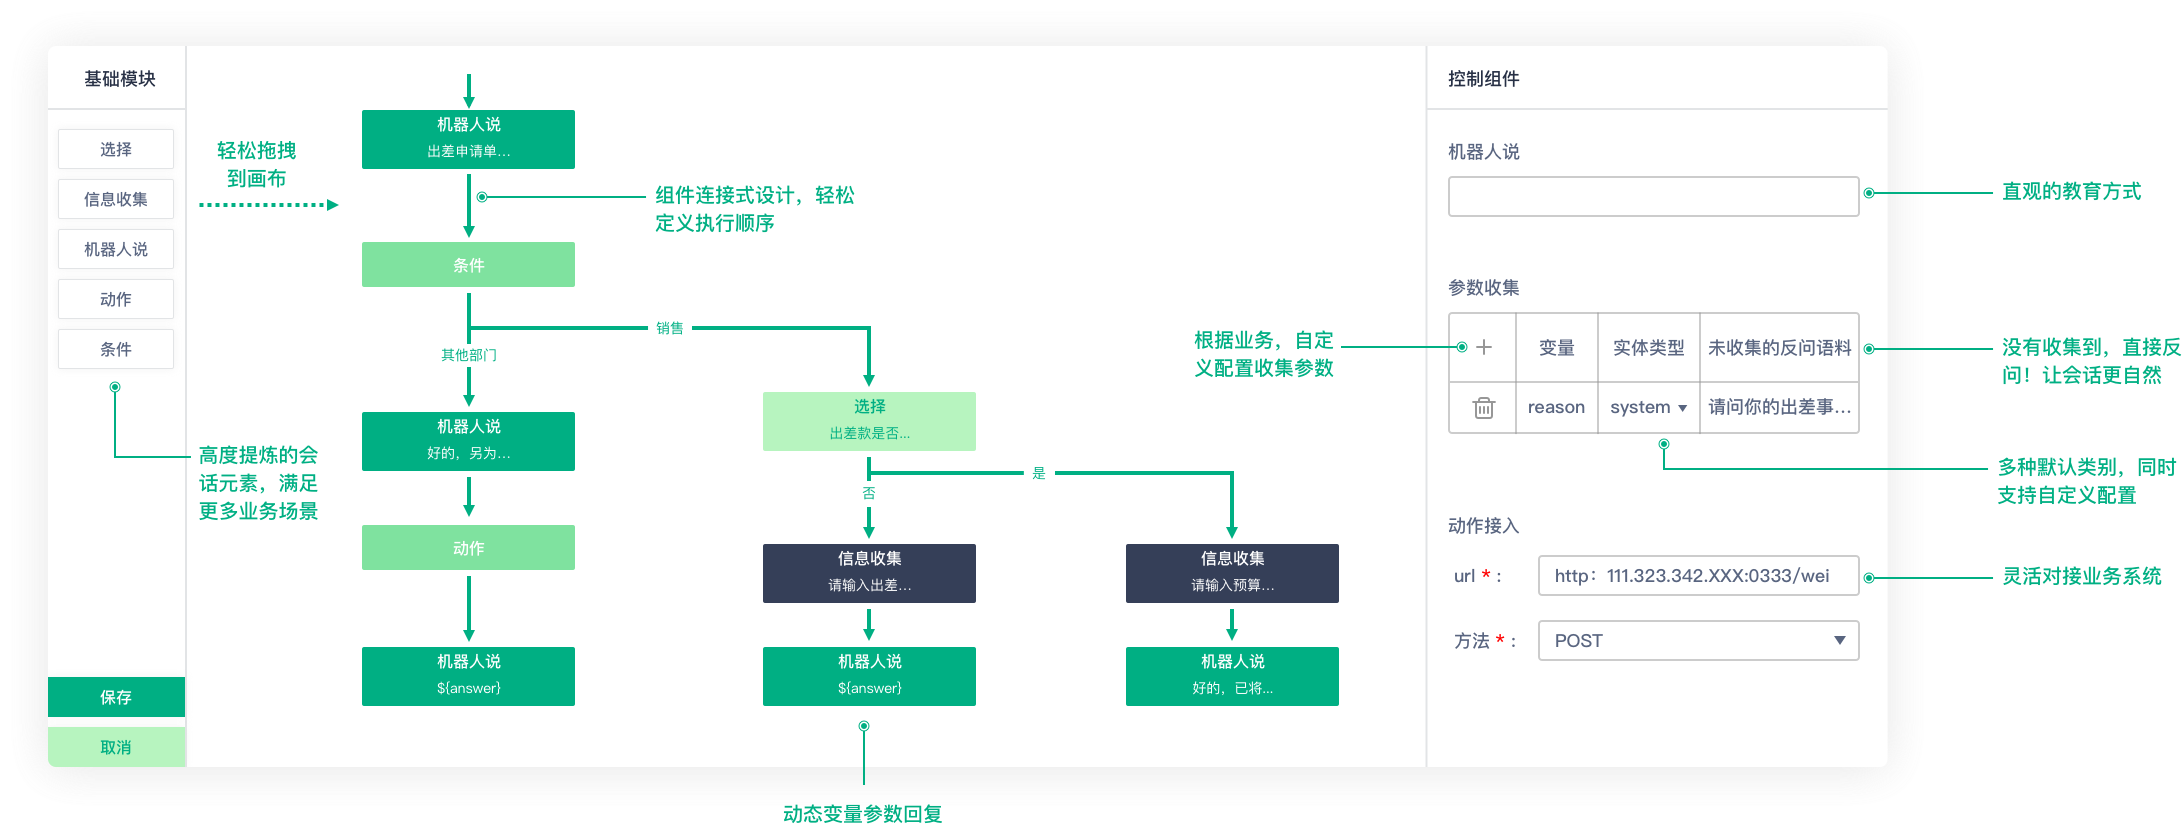Select the 信息收集 请输入预算 node
Screen dimensions: 2182x824
click(x=1232, y=573)
